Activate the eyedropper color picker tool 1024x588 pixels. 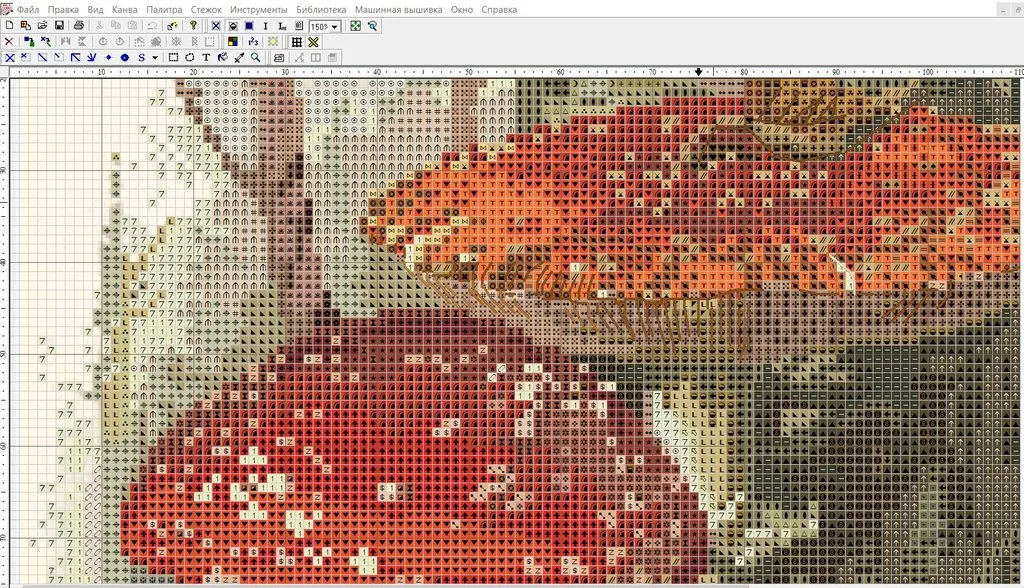[x=239, y=58]
